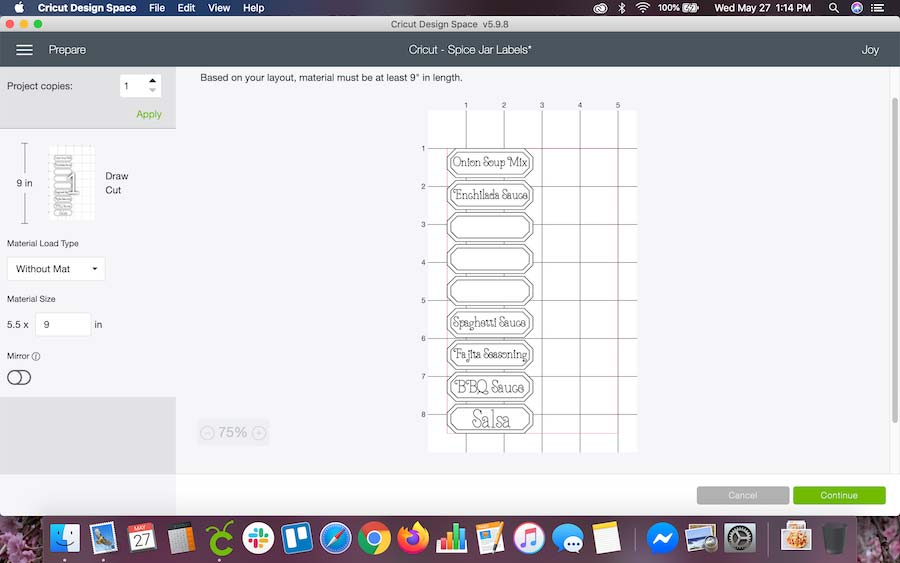Decrease project copies with down arrow
The image size is (900, 563).
(152, 90)
